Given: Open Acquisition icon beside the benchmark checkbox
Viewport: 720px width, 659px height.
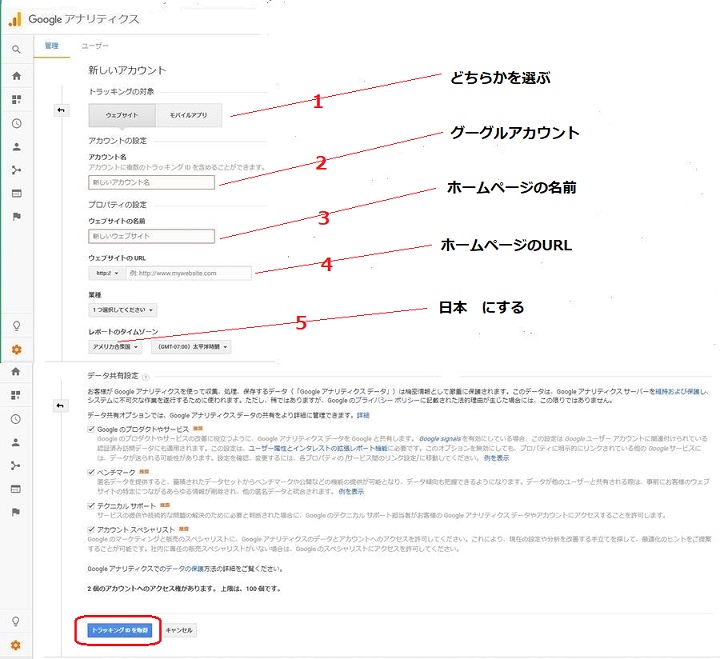Looking at the screenshot, I should click(x=16, y=466).
